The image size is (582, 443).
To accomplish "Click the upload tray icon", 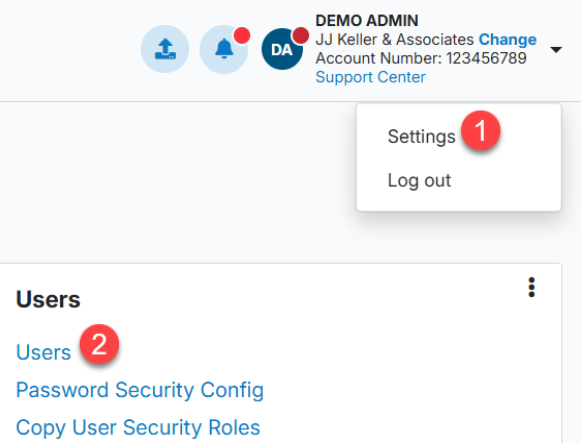I will (x=165, y=49).
